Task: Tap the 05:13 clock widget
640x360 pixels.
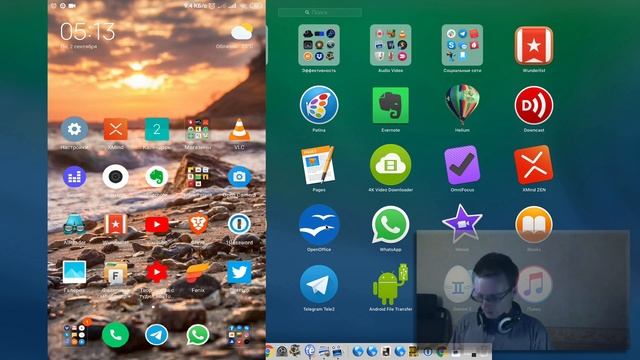Action: 88,32
